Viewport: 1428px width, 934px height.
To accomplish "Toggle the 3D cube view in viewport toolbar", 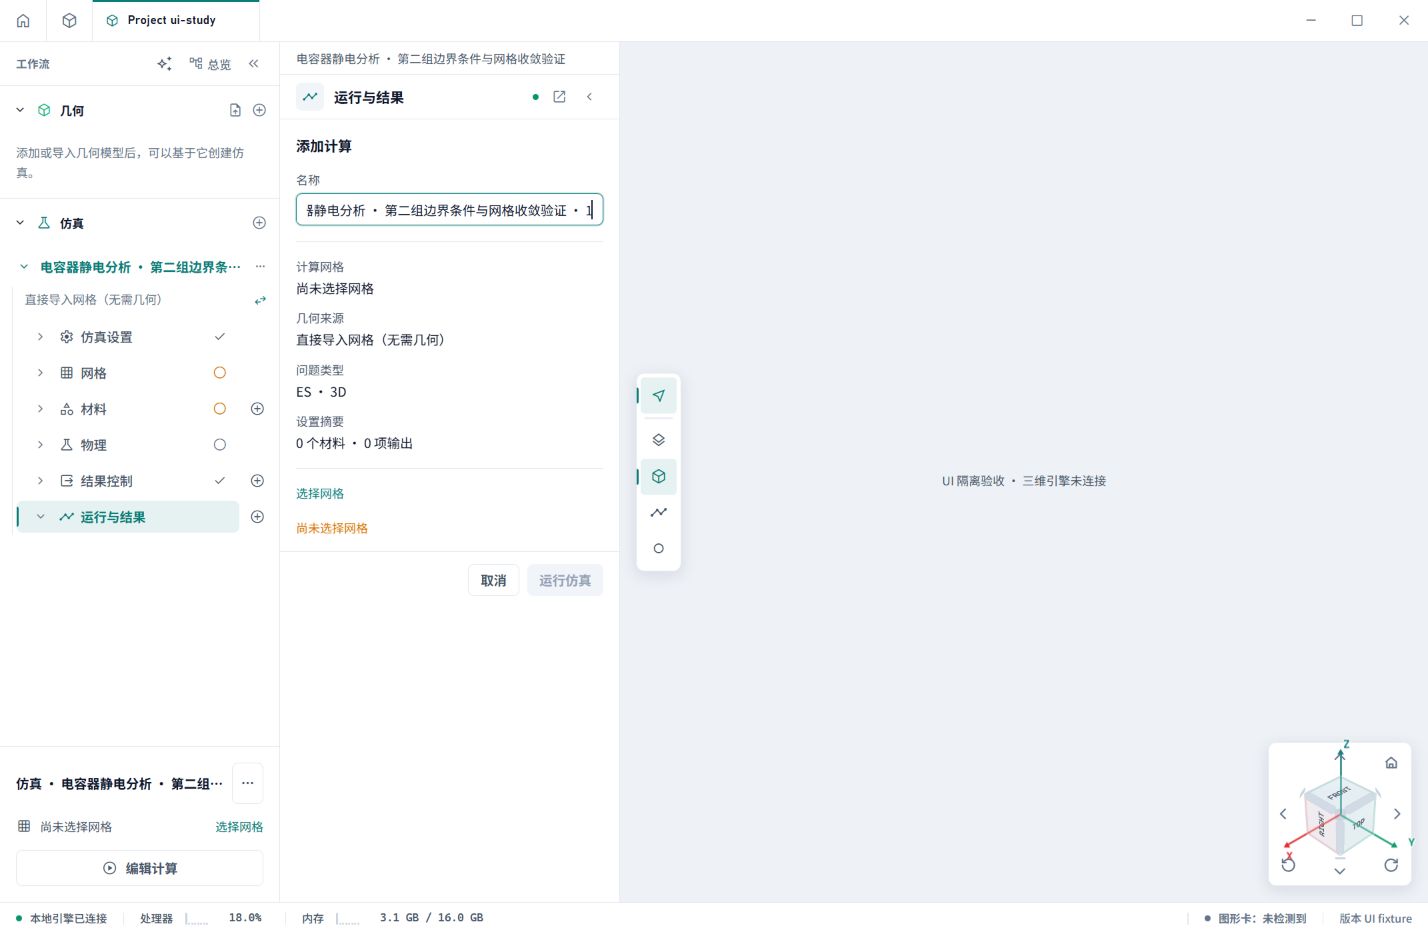I will tap(659, 477).
